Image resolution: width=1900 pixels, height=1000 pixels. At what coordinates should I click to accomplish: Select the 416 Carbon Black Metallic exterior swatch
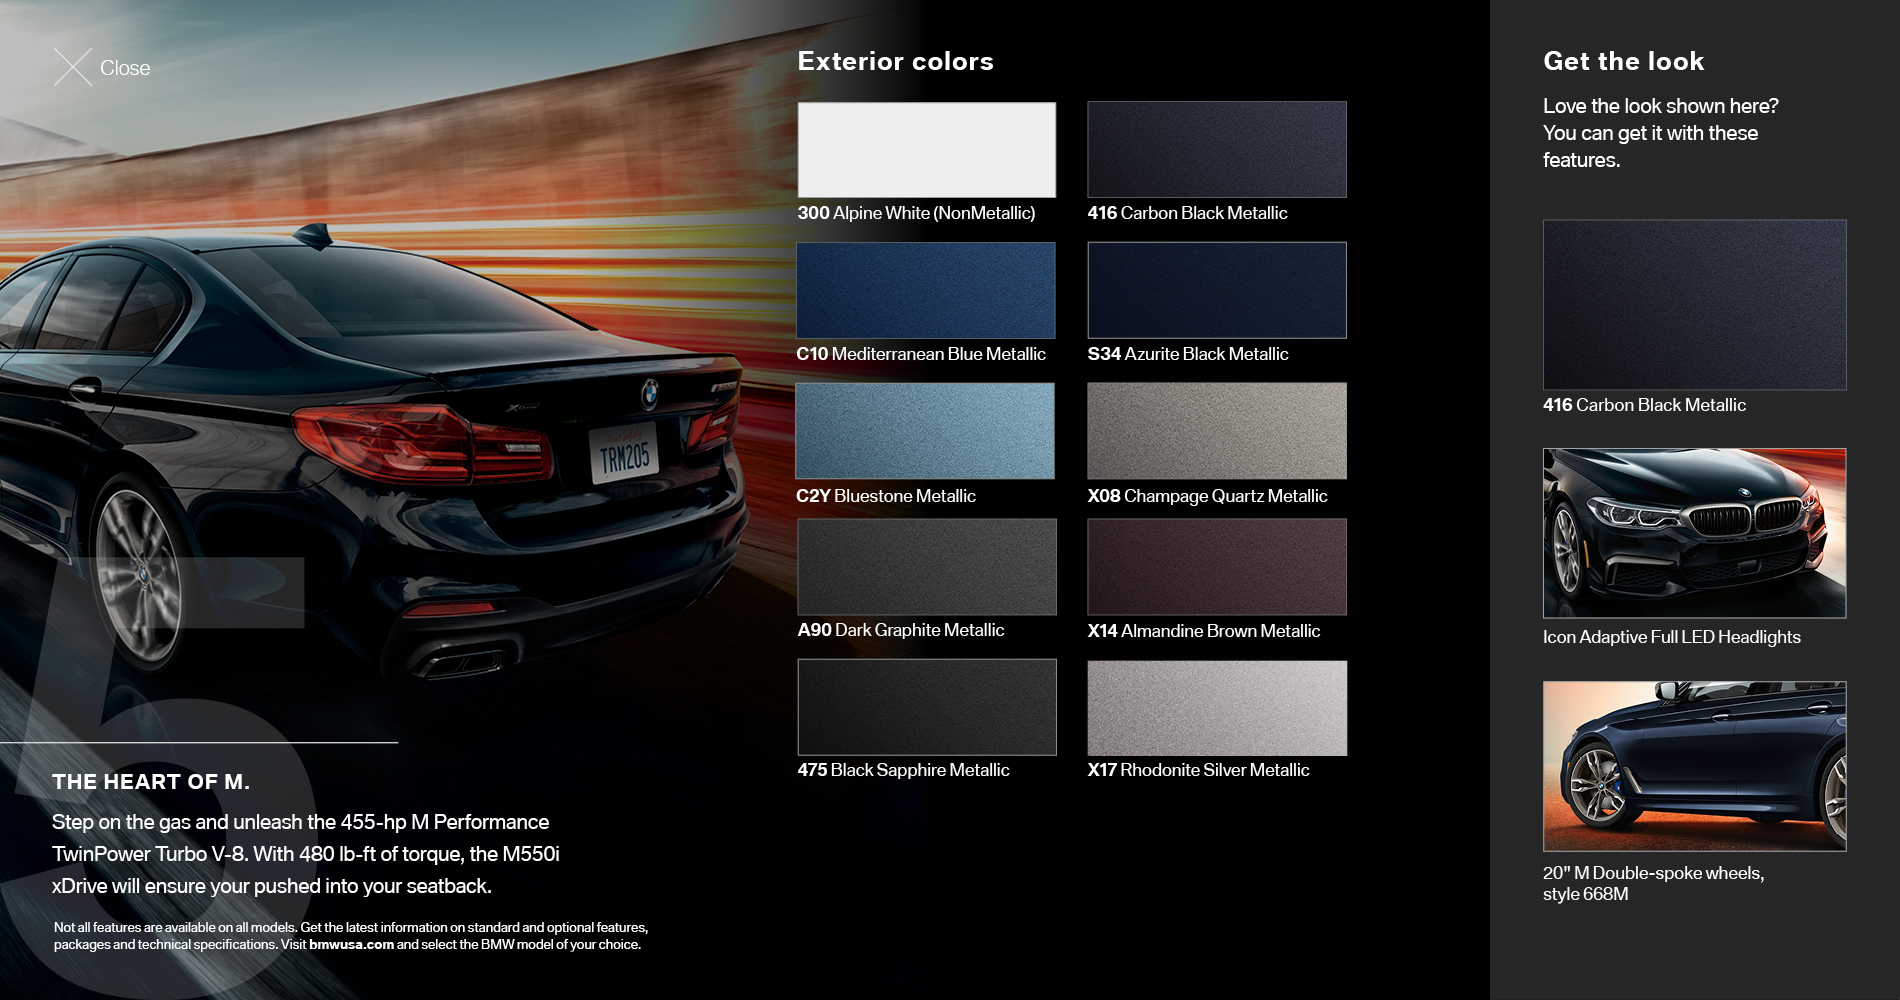pyautogui.click(x=1217, y=149)
